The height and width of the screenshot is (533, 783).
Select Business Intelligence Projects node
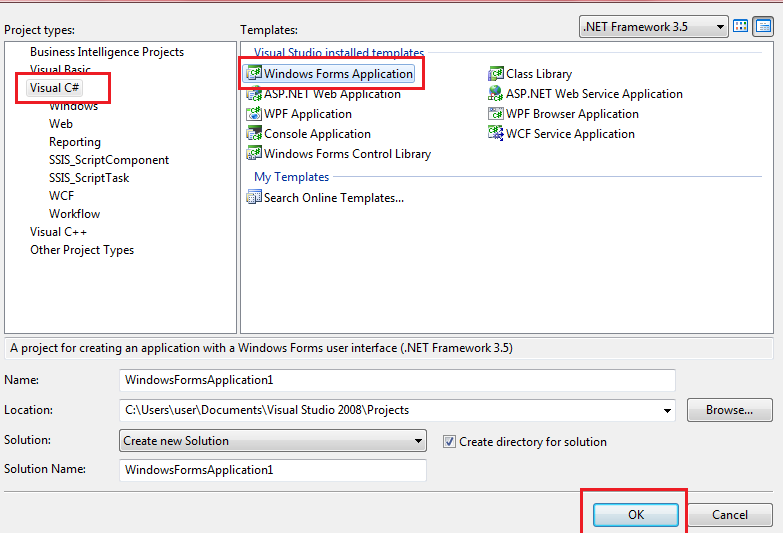(107, 52)
